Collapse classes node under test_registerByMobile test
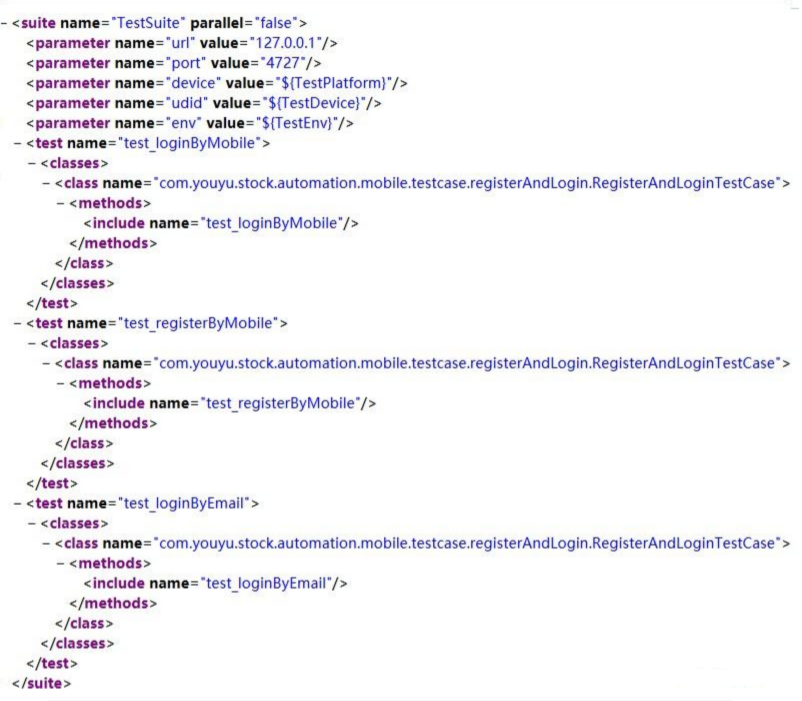Screen dimensions: 802x701 (x=32, y=344)
